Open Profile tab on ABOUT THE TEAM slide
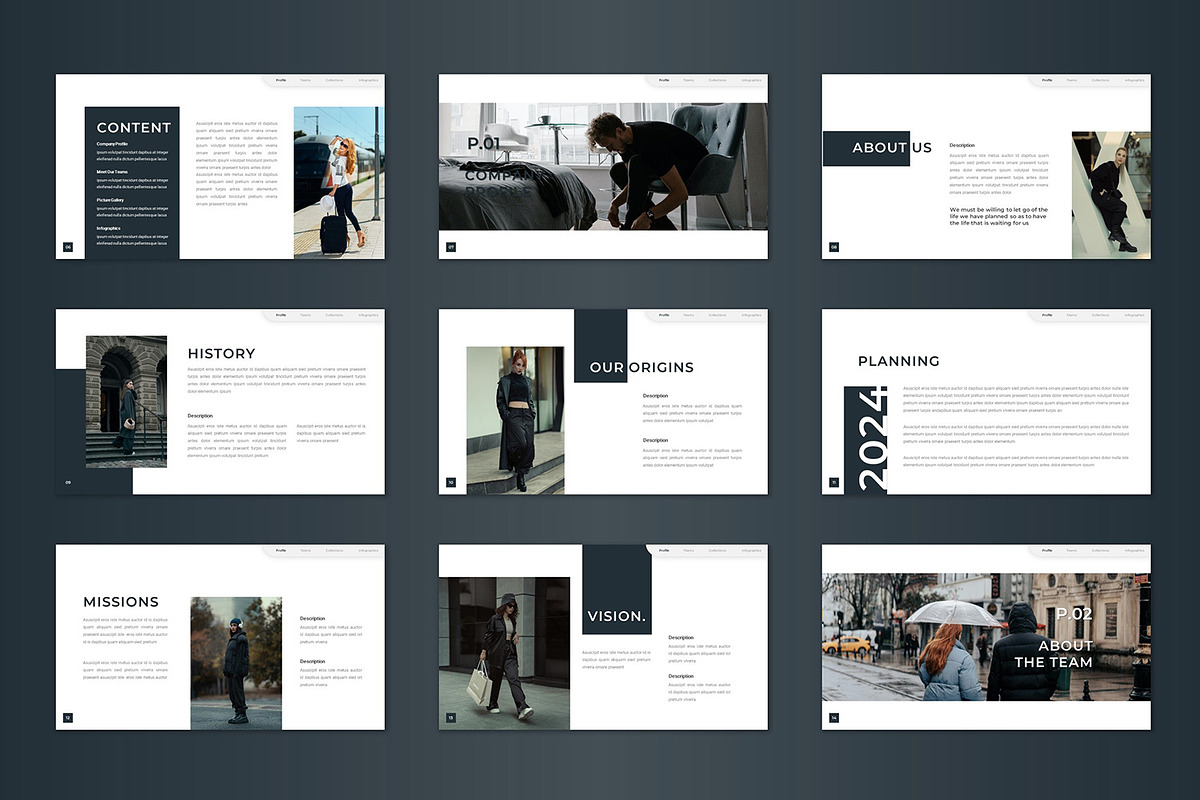1200x800 pixels. point(1047,550)
